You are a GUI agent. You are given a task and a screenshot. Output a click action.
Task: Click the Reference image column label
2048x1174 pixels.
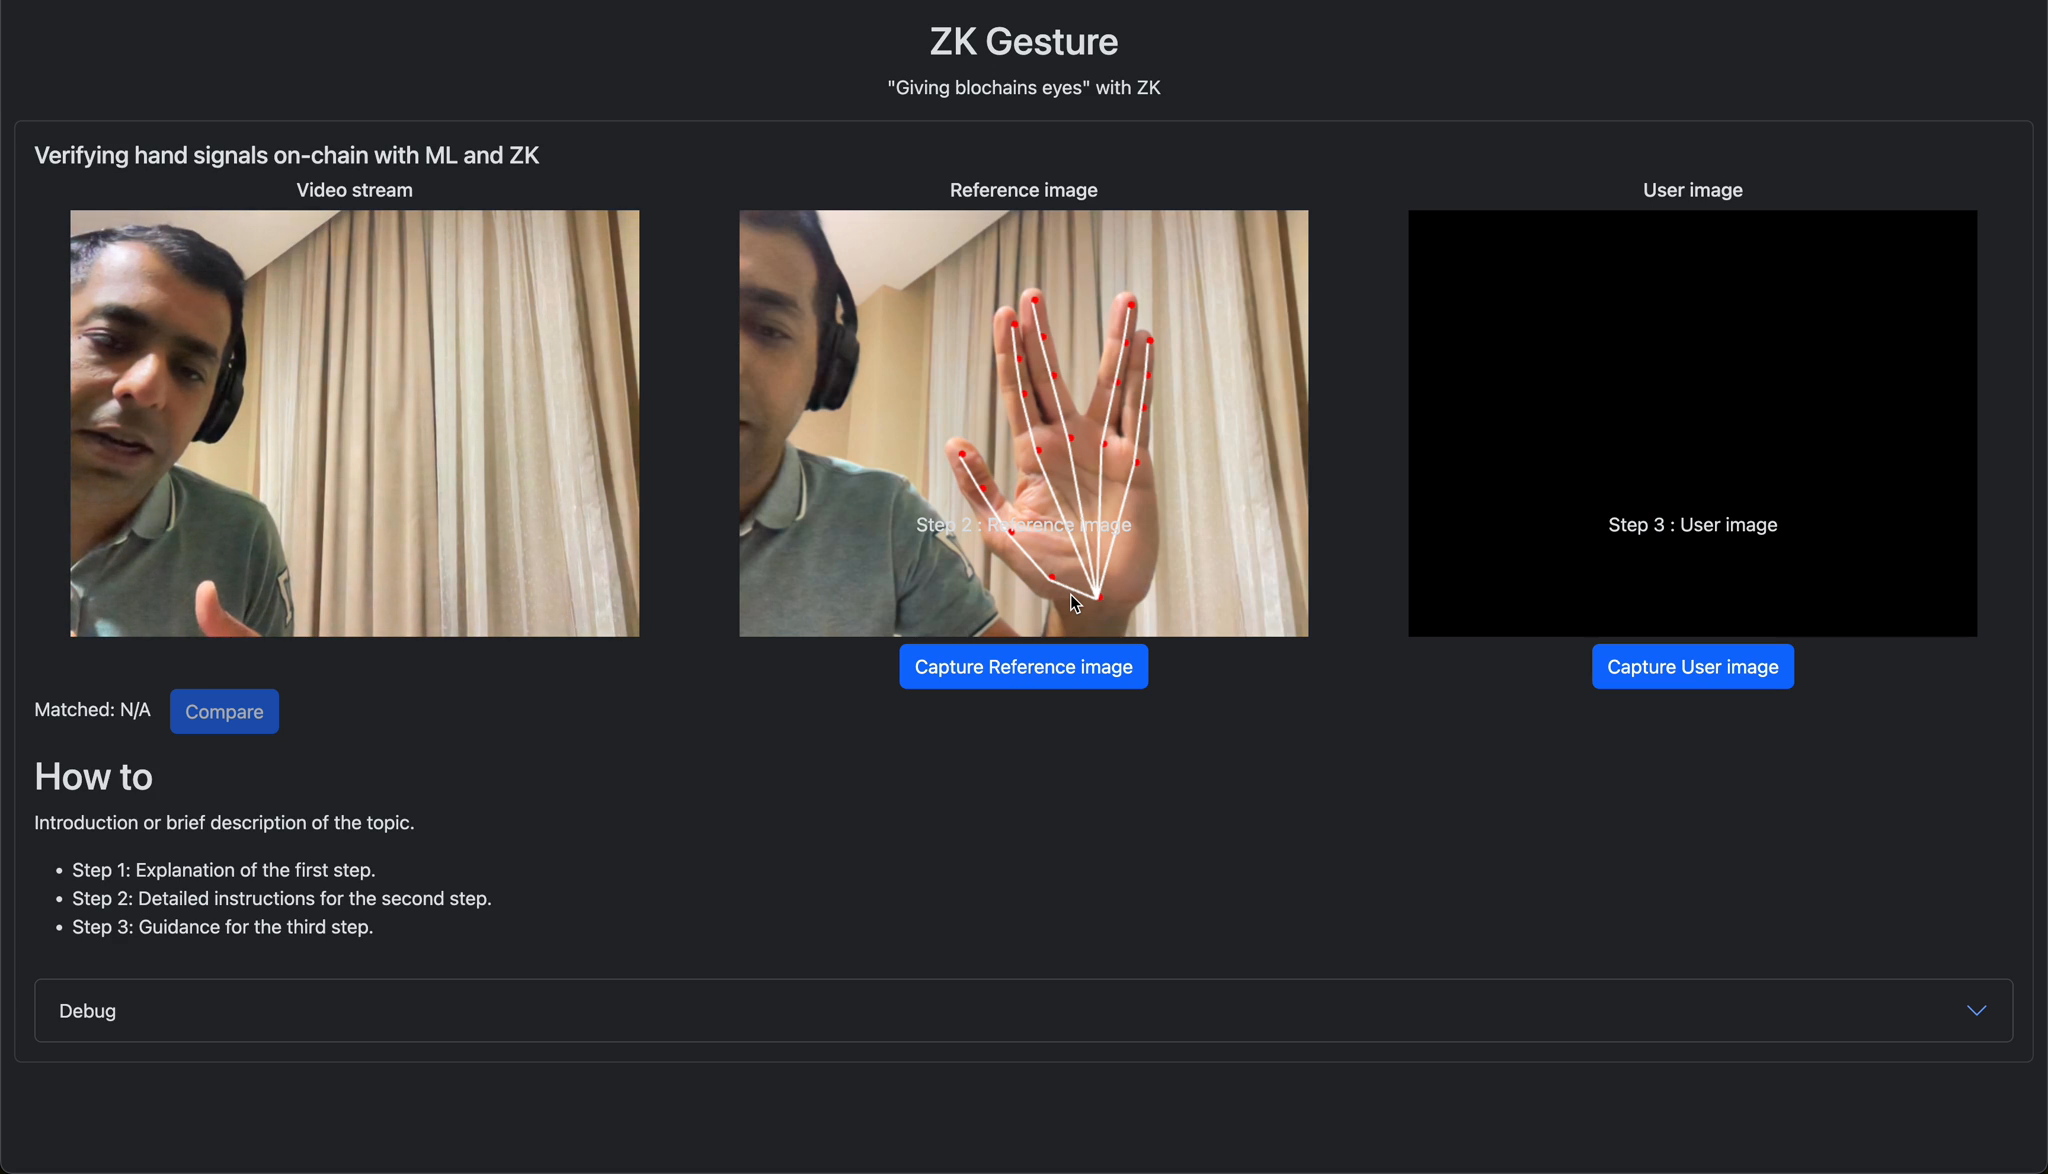click(1023, 190)
